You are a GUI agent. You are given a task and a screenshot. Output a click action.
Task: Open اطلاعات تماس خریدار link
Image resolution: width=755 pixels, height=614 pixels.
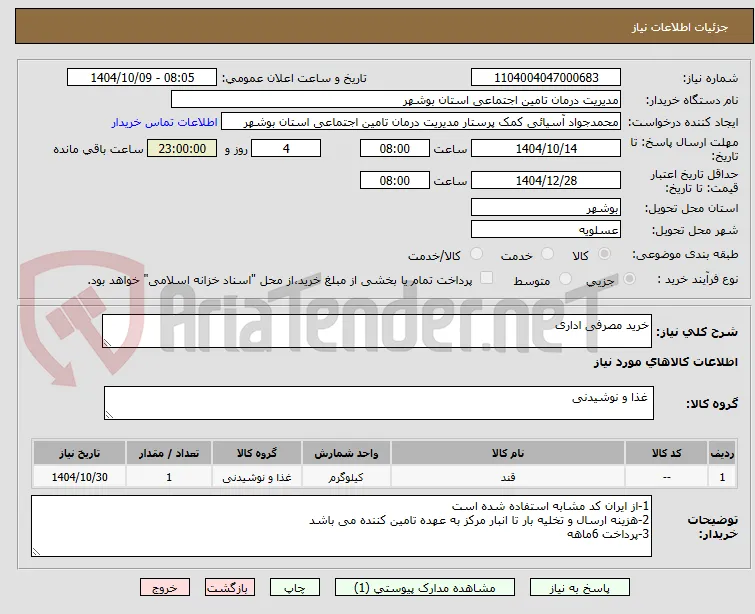click(x=165, y=122)
